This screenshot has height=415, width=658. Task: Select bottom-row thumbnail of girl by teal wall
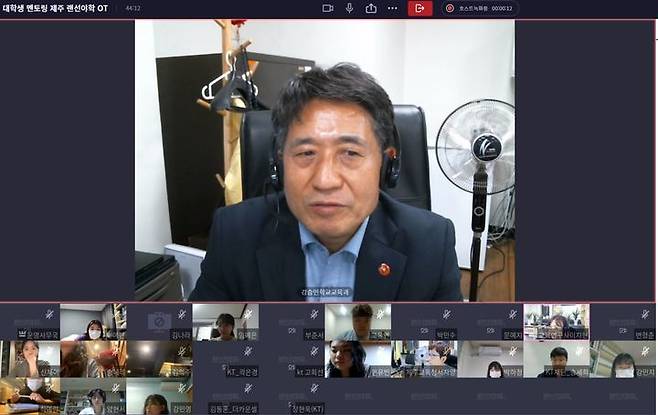tap(159, 396)
